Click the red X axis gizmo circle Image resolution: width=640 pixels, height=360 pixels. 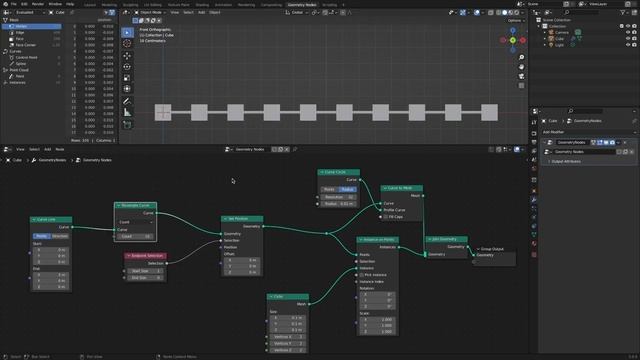point(523,40)
